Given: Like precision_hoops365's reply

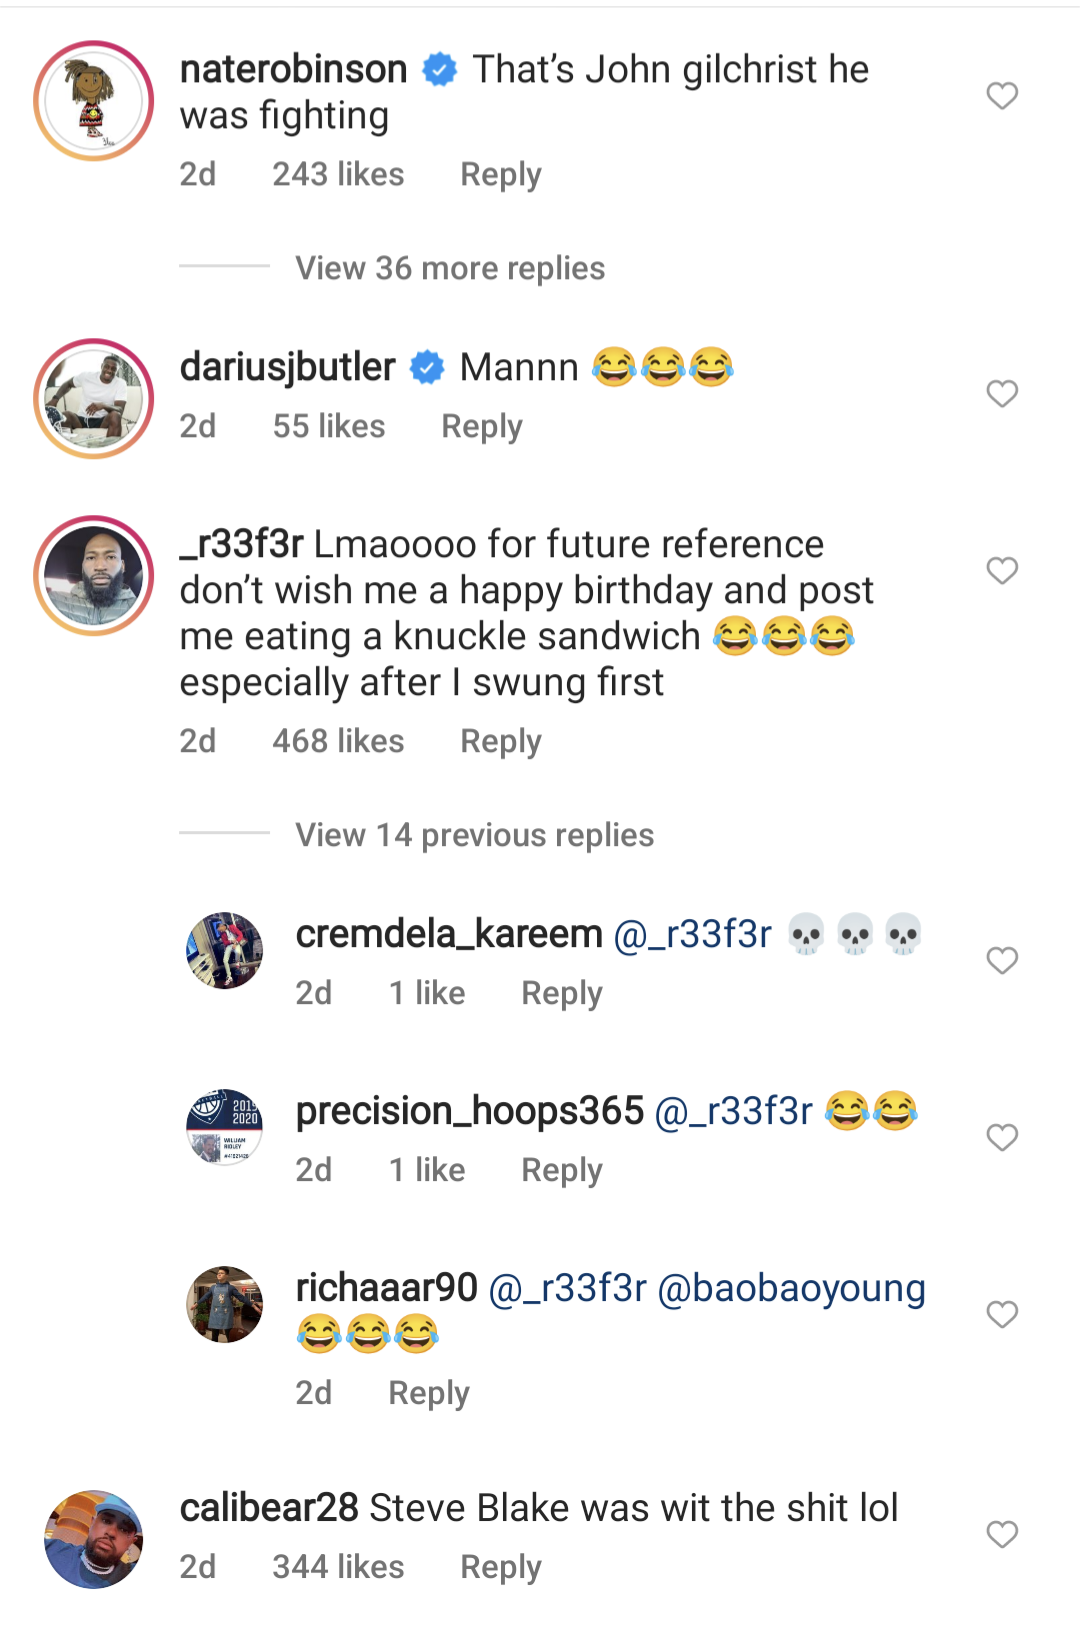Looking at the screenshot, I should (1002, 1138).
